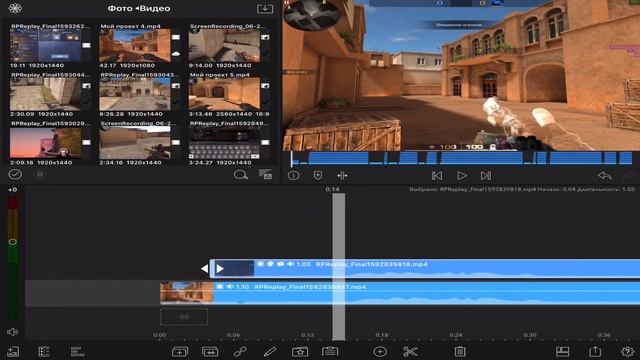Delete the selected clip with the trash icon
The image size is (640, 360).
pyautogui.click(x=460, y=351)
